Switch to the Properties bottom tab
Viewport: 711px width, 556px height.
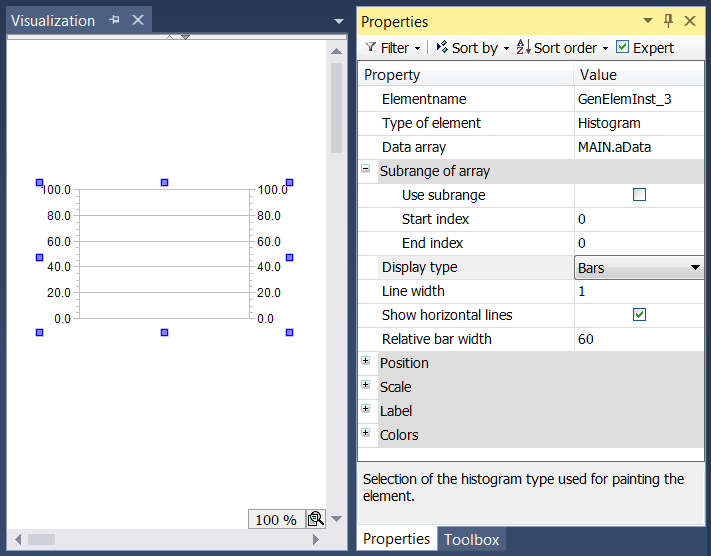tap(396, 539)
